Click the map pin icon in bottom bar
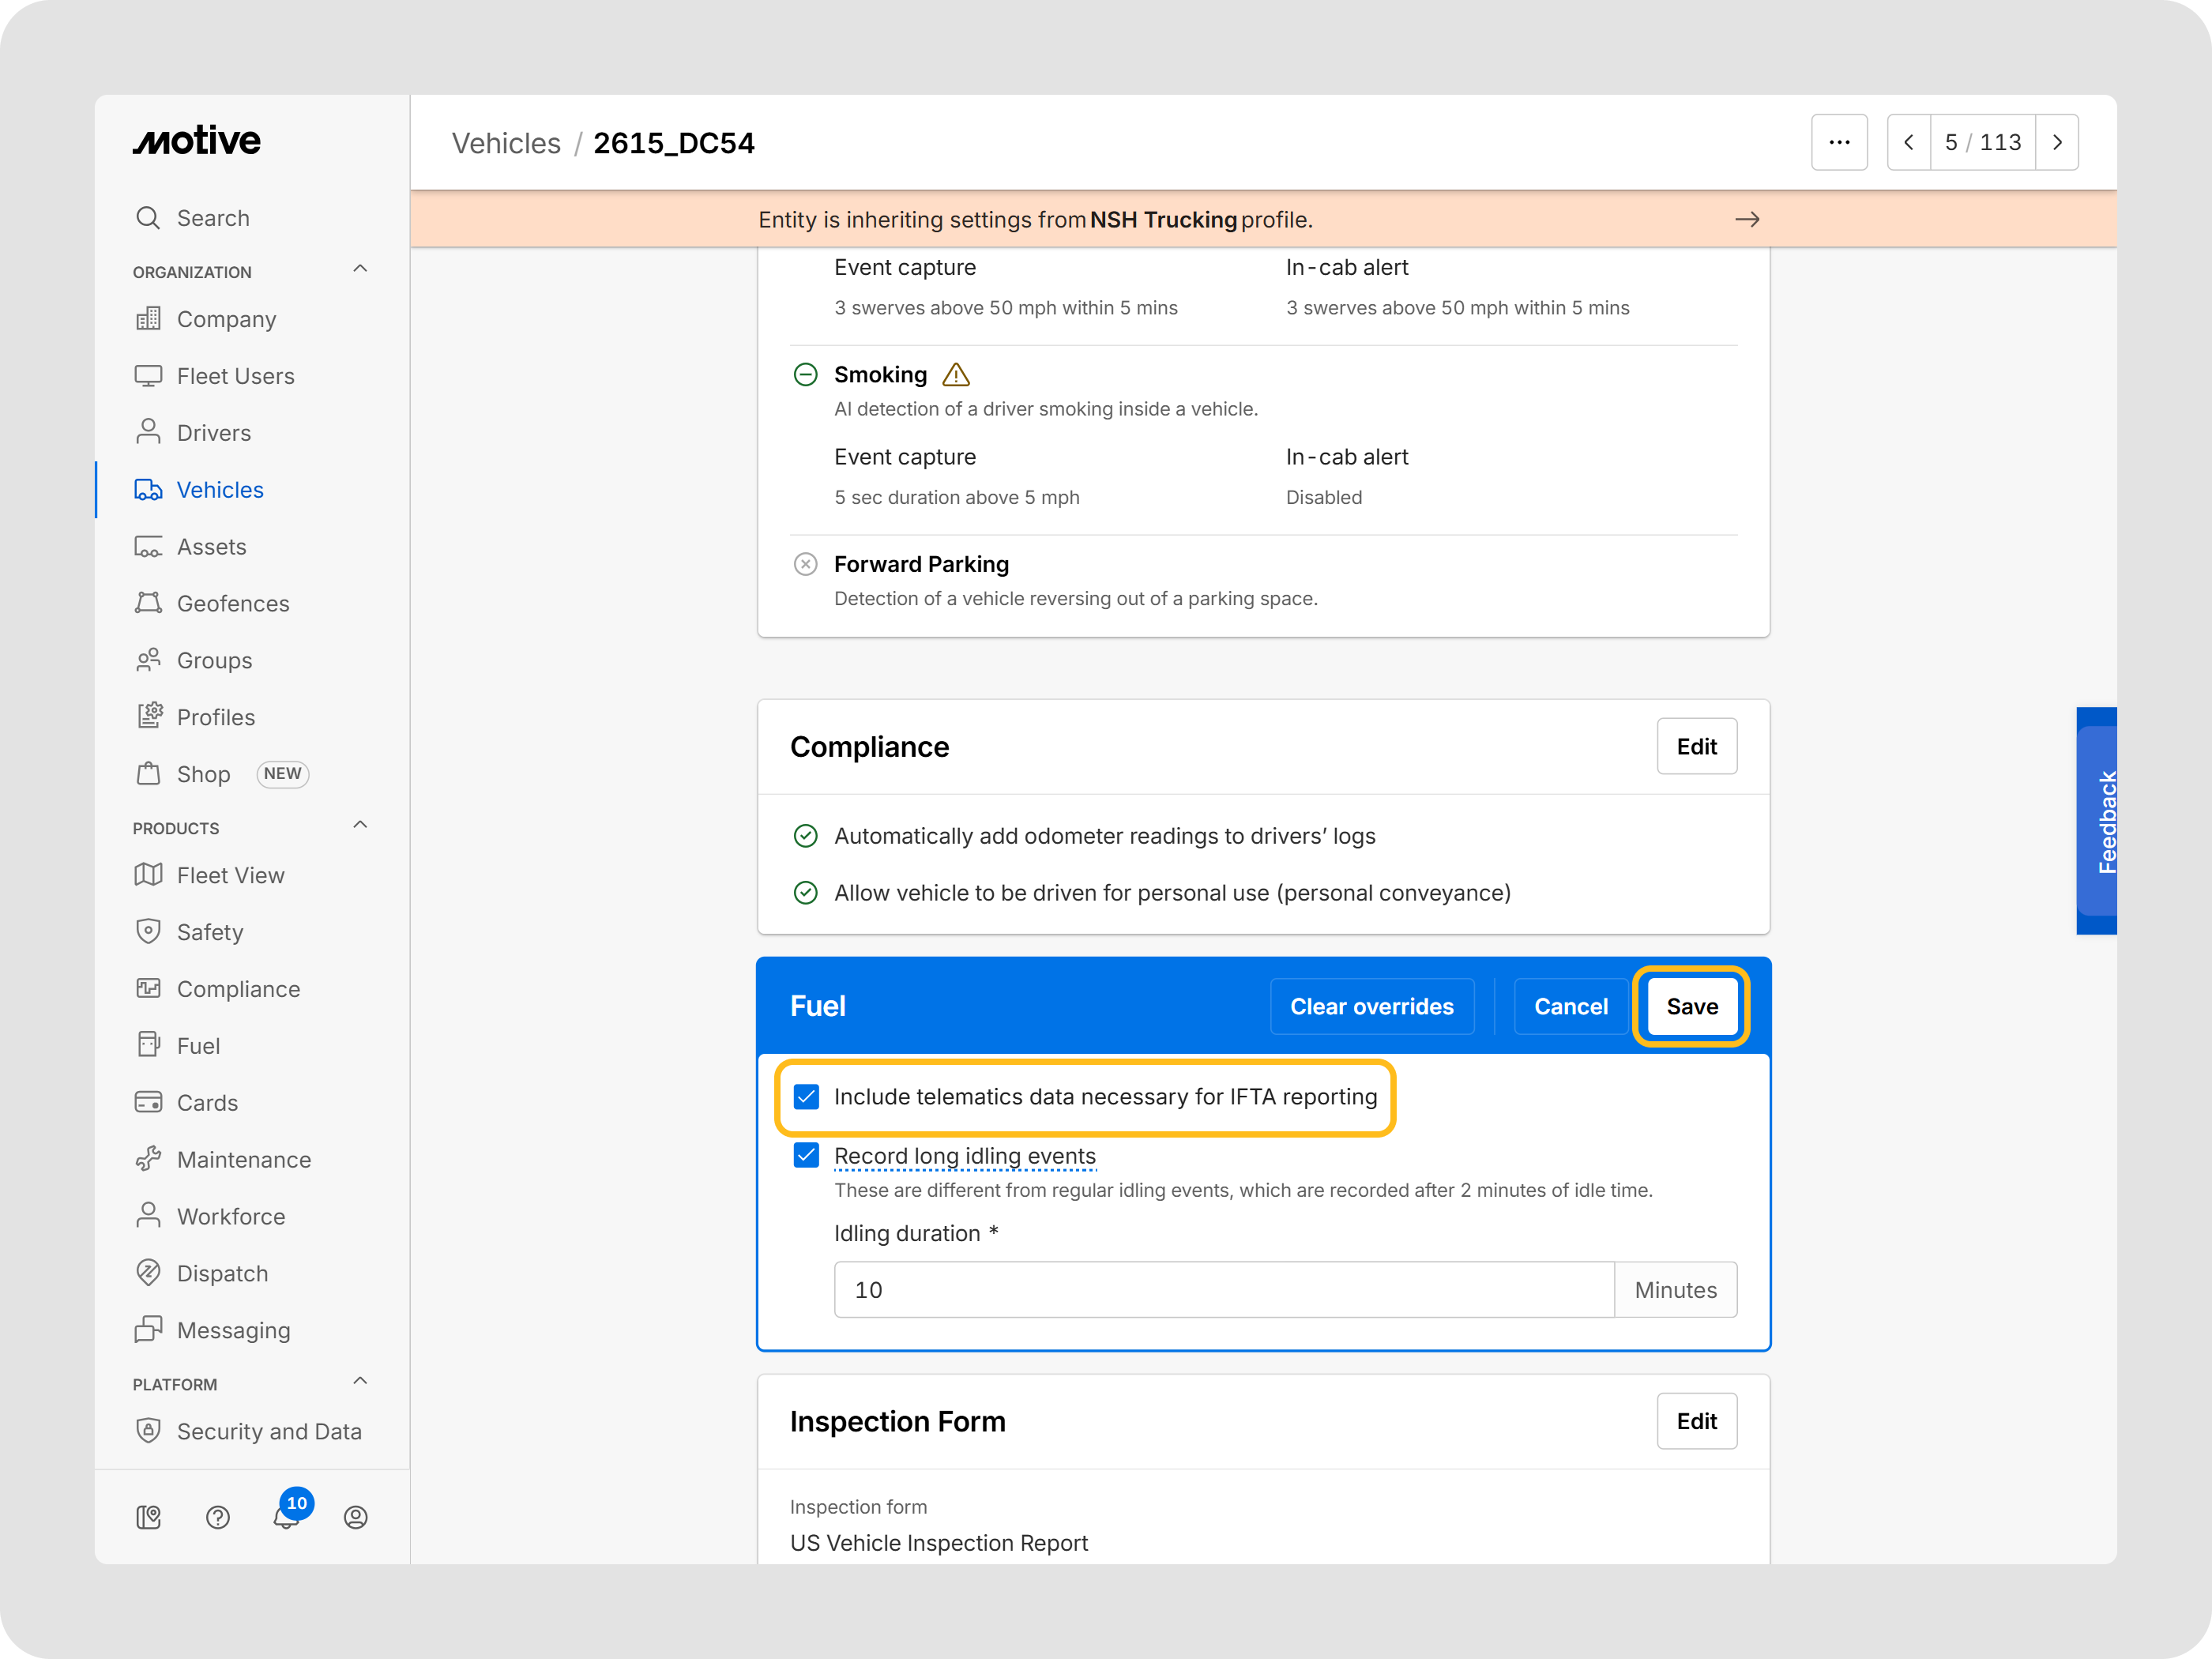This screenshot has height=1659, width=2212. coord(148,1517)
